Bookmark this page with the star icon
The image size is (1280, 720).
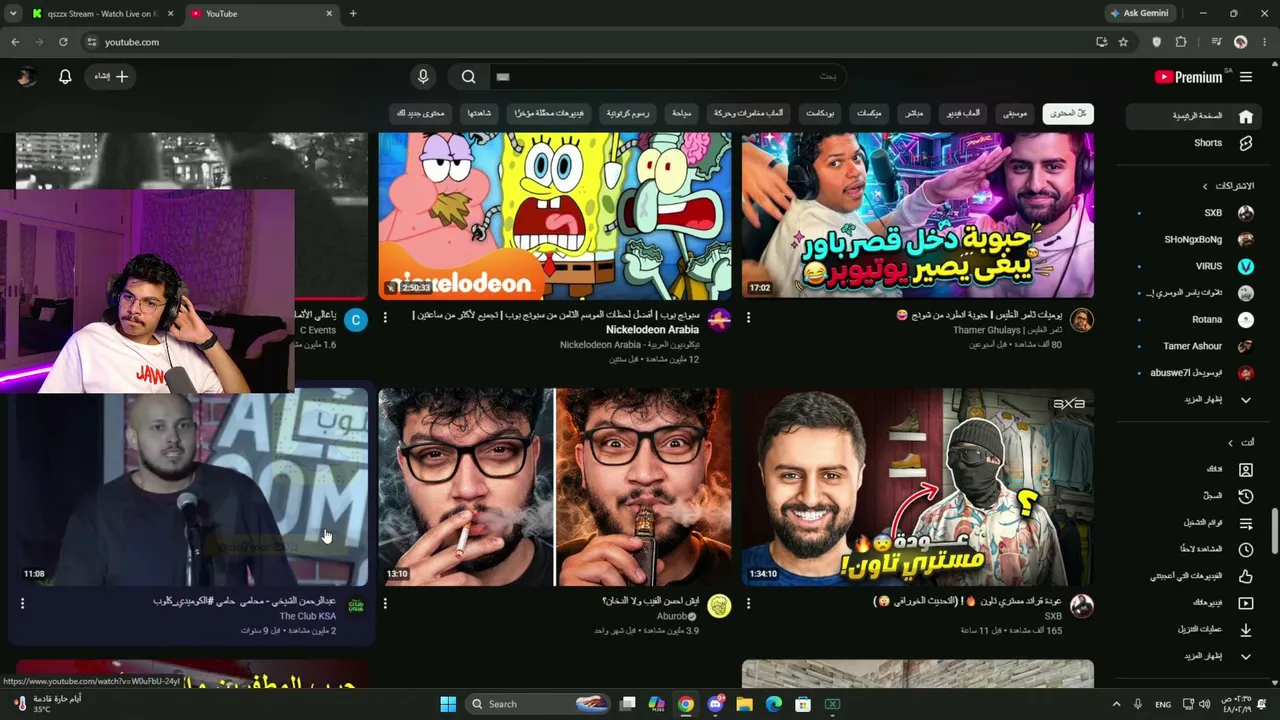coord(1123,42)
